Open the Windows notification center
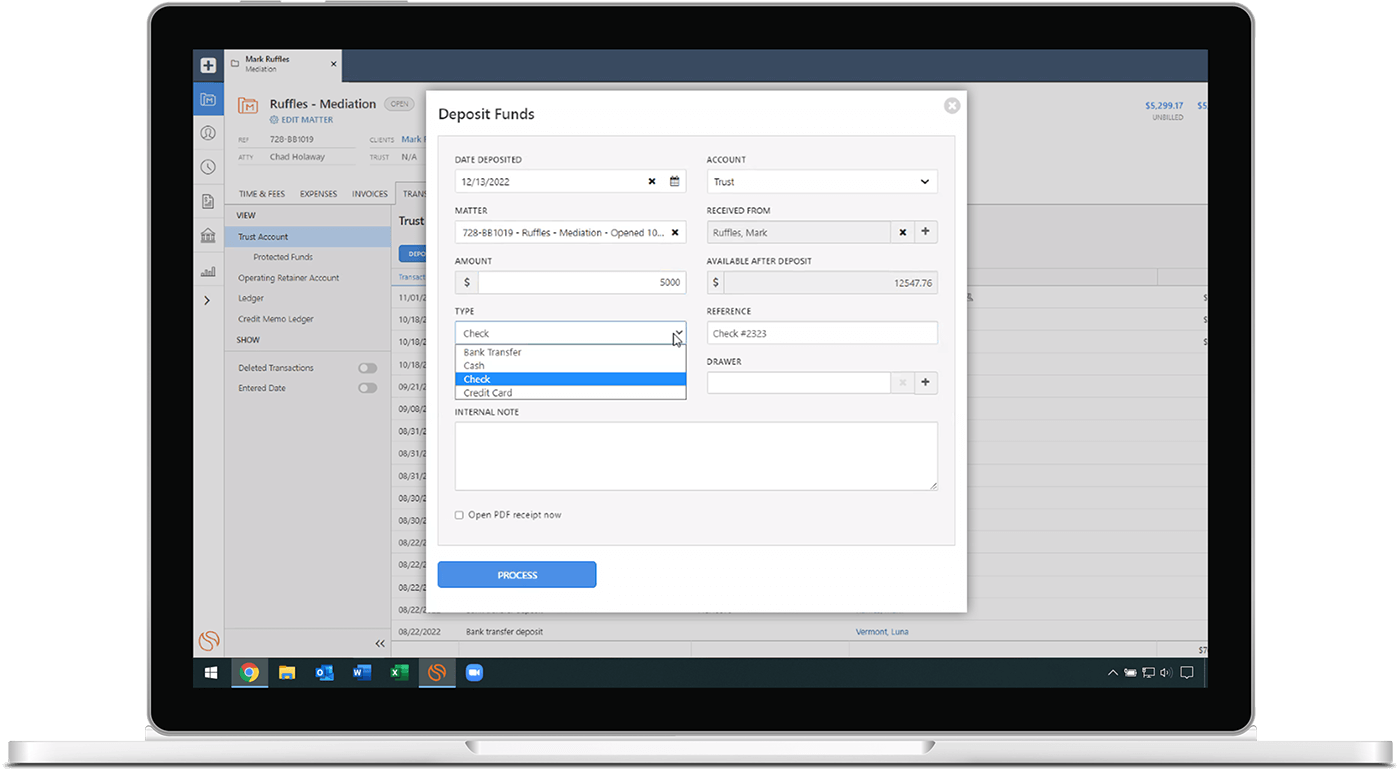Screen dimensions: 1400x773 click(x=1187, y=673)
